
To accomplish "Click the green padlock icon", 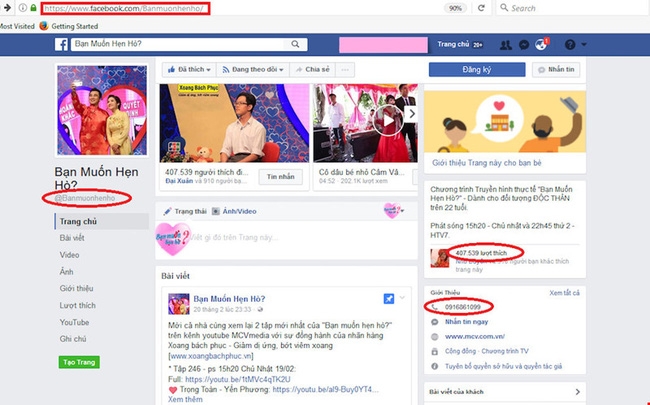I will pos(33,7).
